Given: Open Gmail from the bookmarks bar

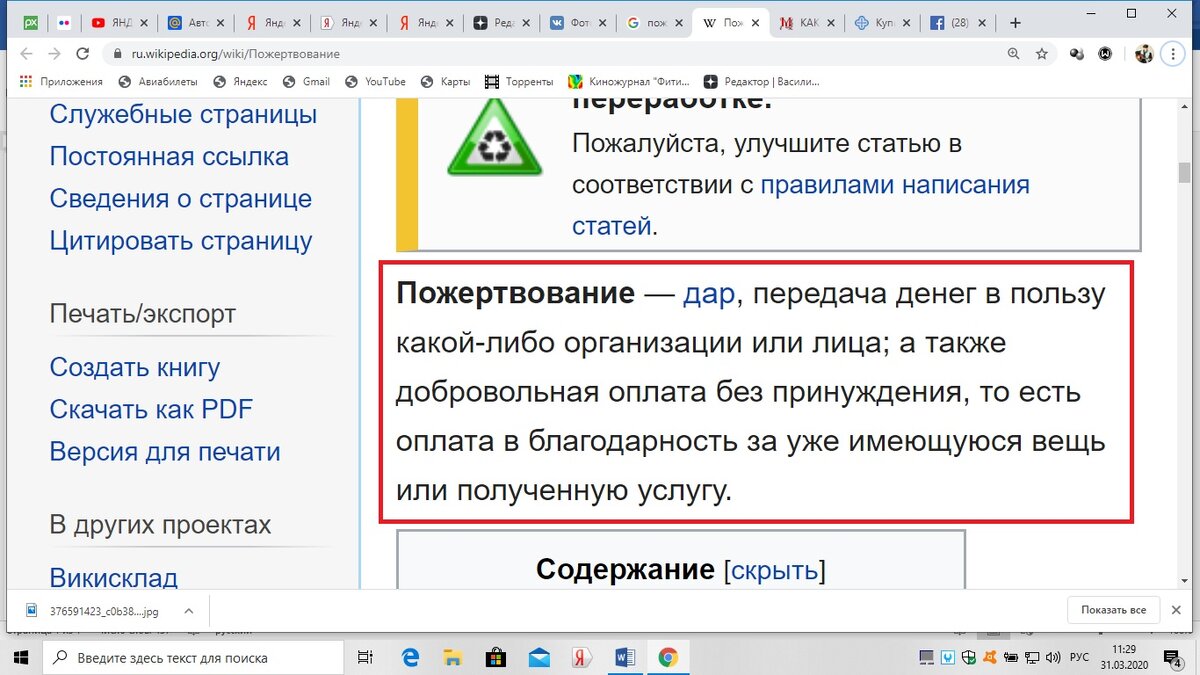Looking at the screenshot, I should pos(306,81).
